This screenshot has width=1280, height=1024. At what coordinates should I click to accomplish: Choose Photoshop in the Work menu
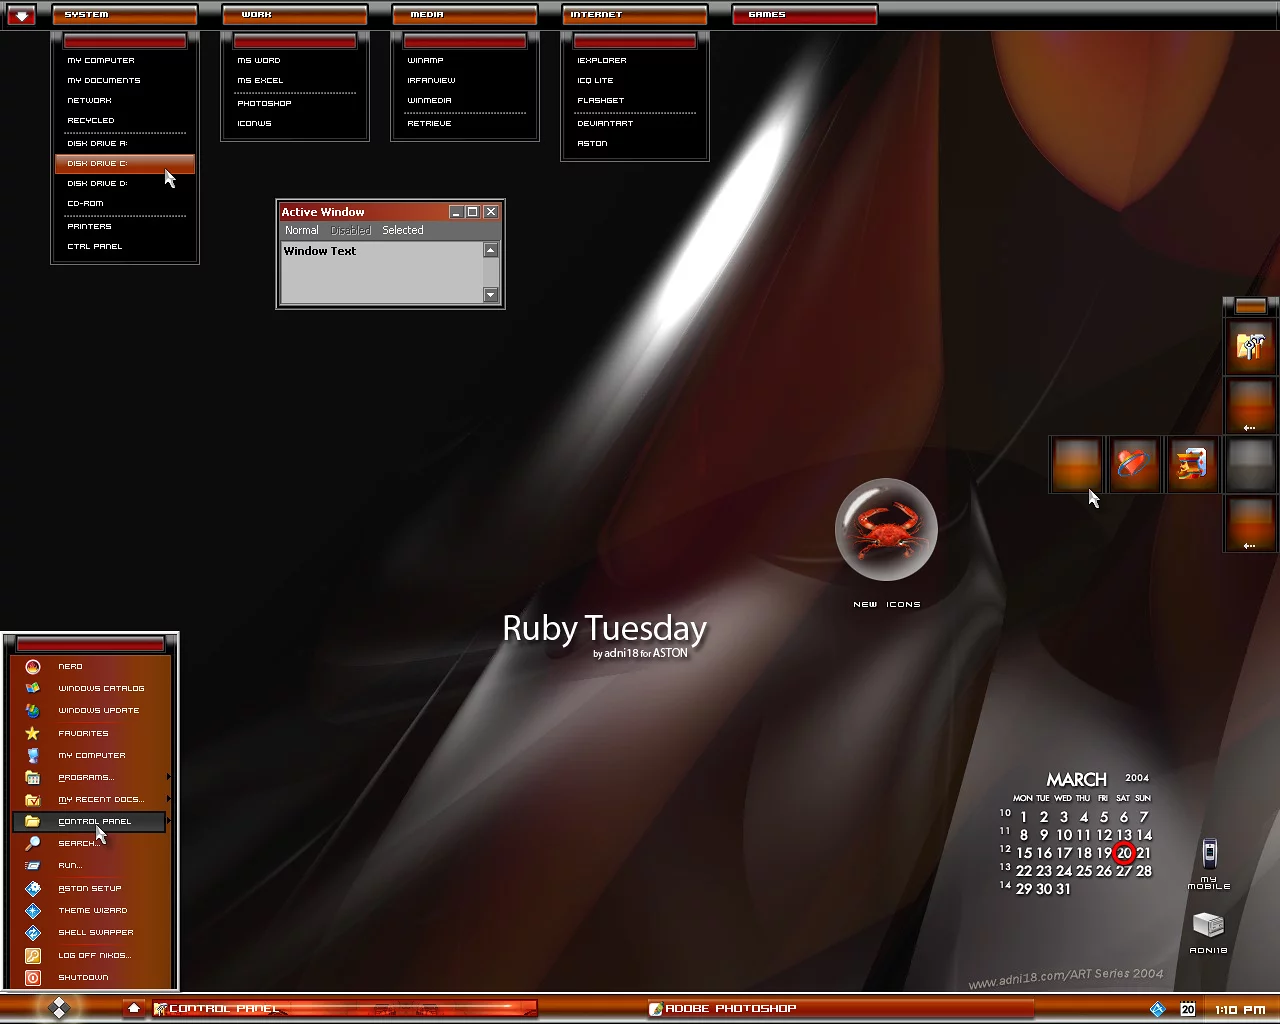click(264, 103)
